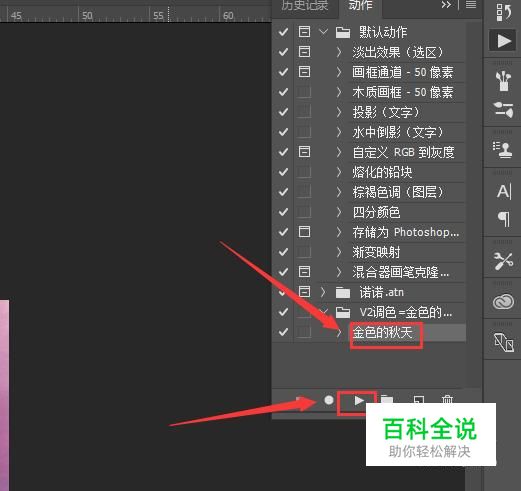Expand the 渐变映射 action
The image size is (521, 491).
click(339, 252)
